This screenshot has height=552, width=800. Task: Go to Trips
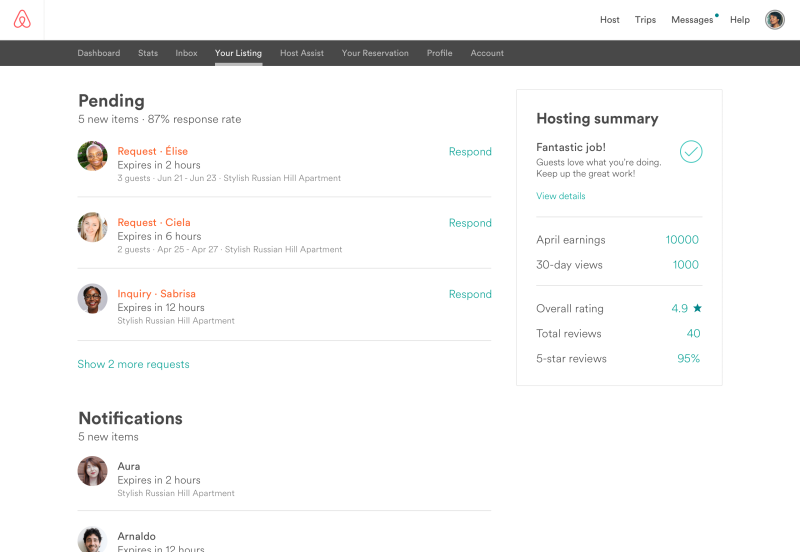[x=645, y=20]
